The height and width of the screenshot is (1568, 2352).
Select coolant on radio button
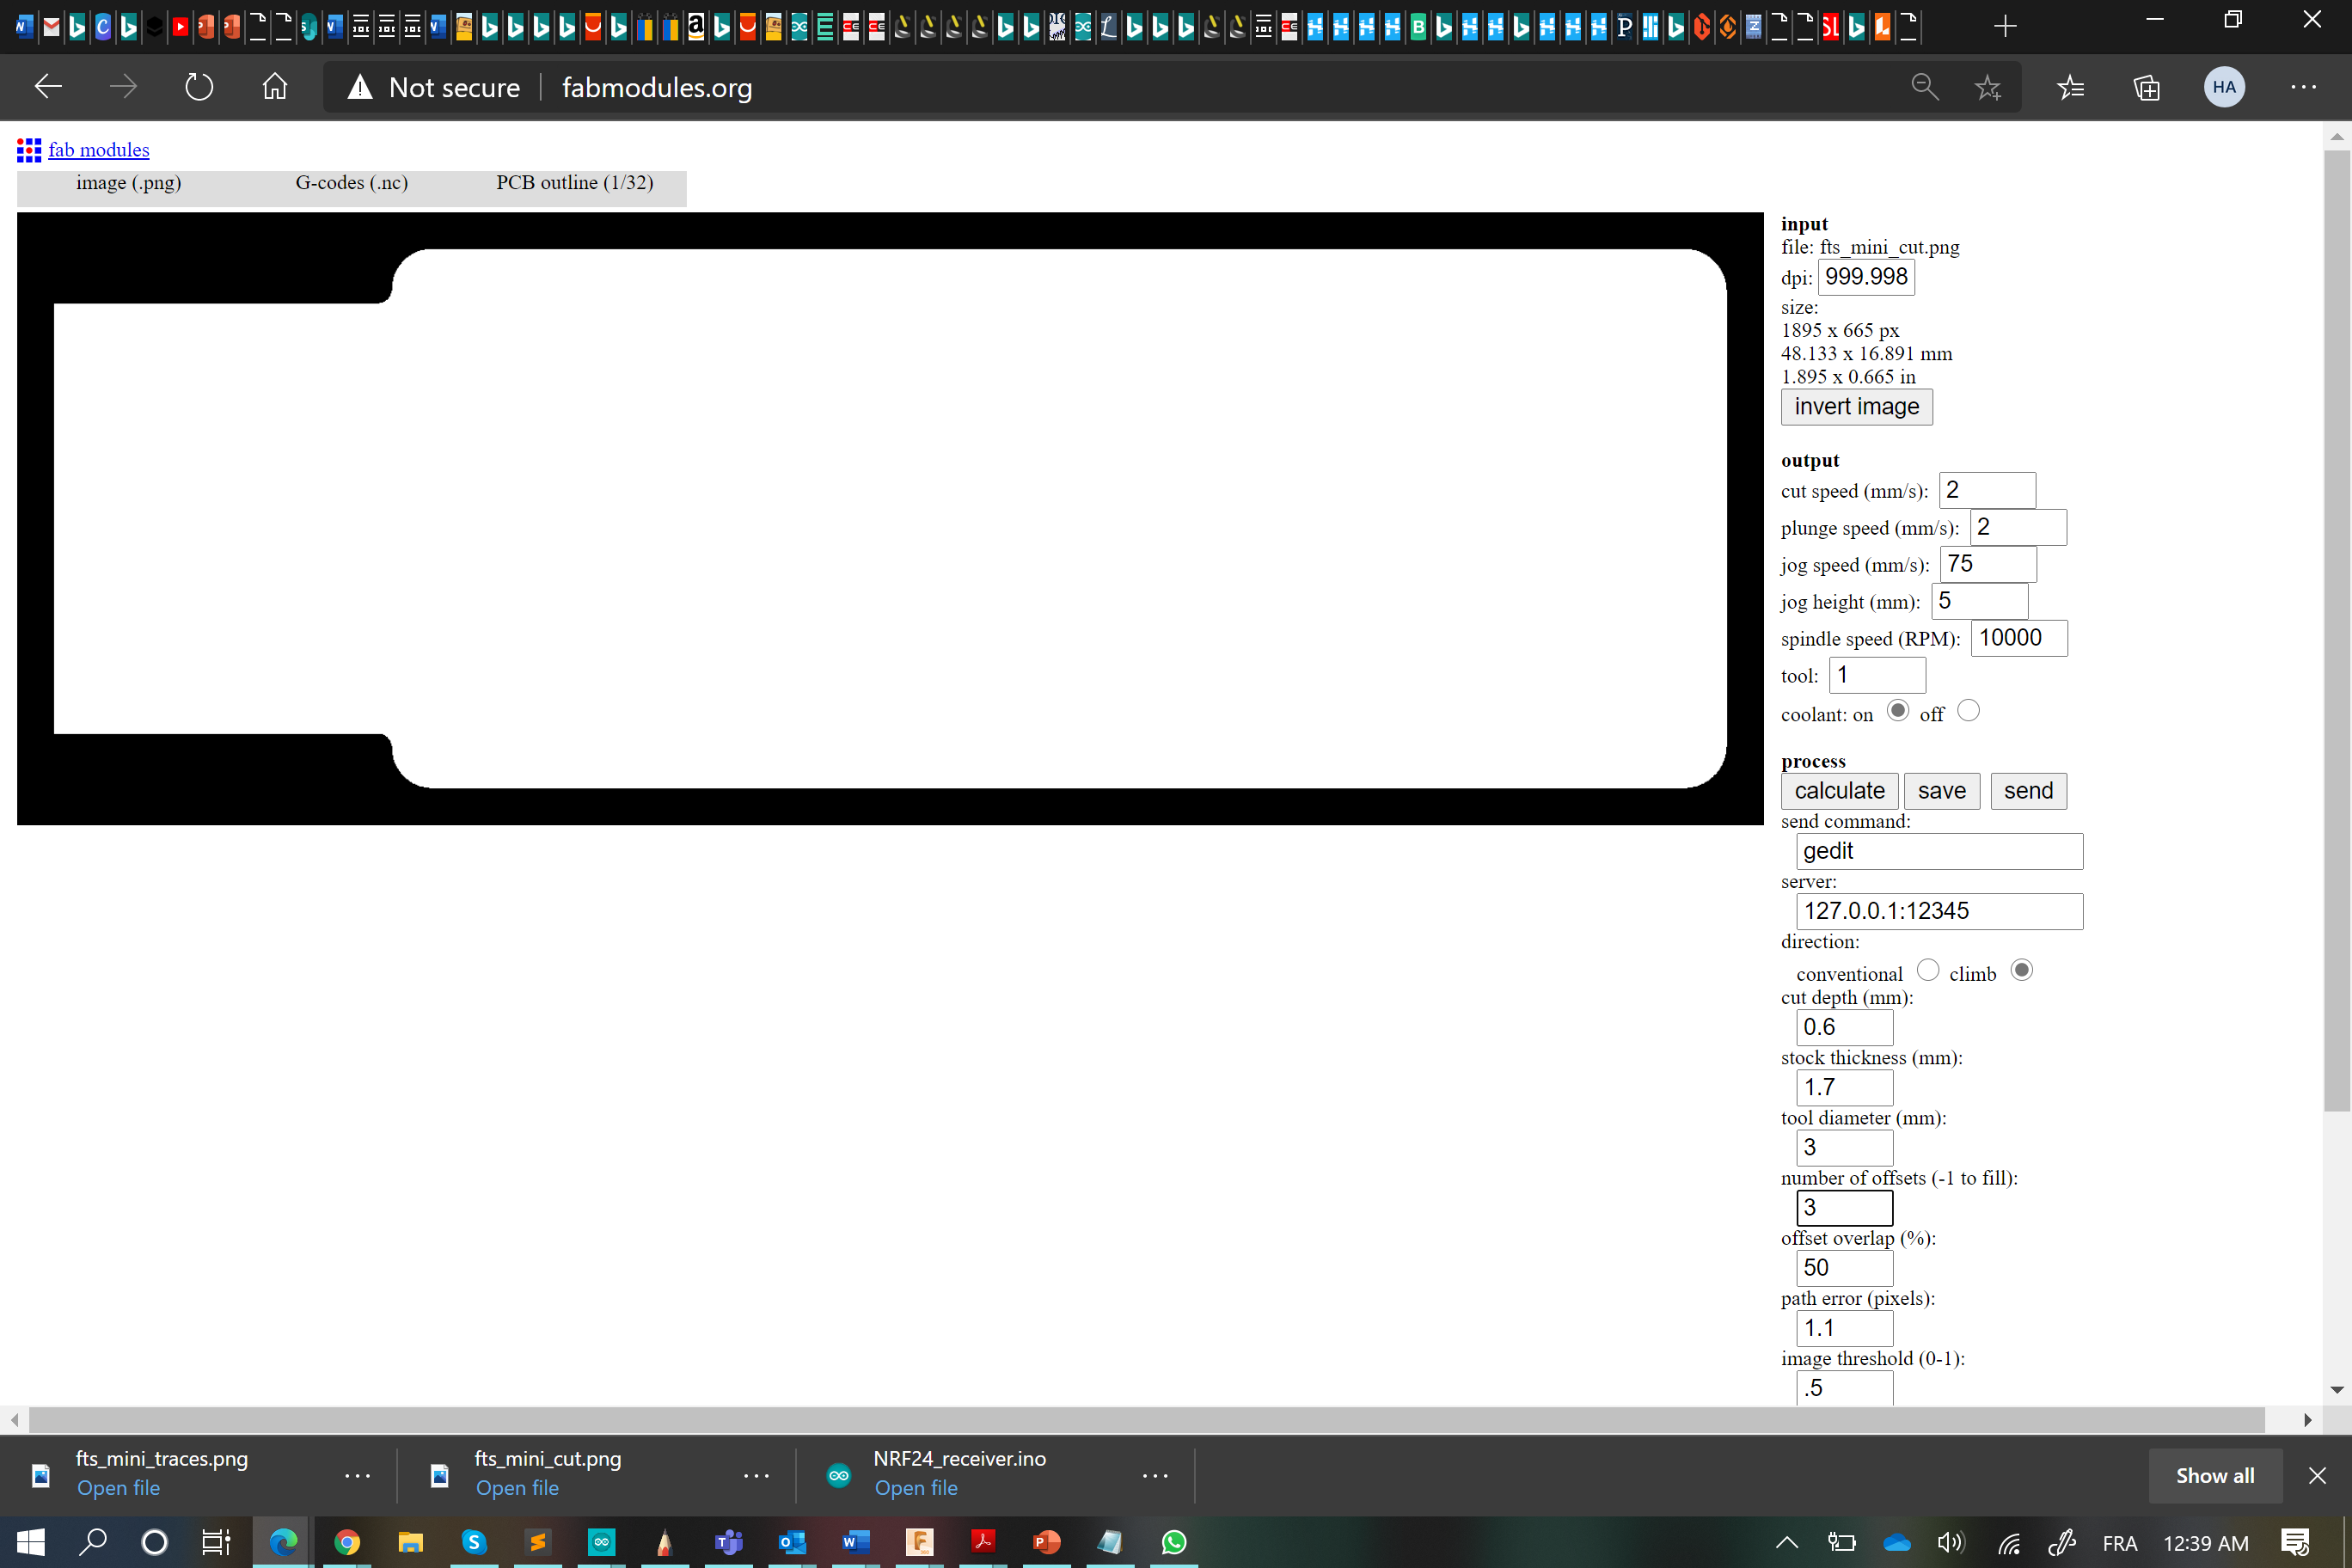tap(1897, 711)
